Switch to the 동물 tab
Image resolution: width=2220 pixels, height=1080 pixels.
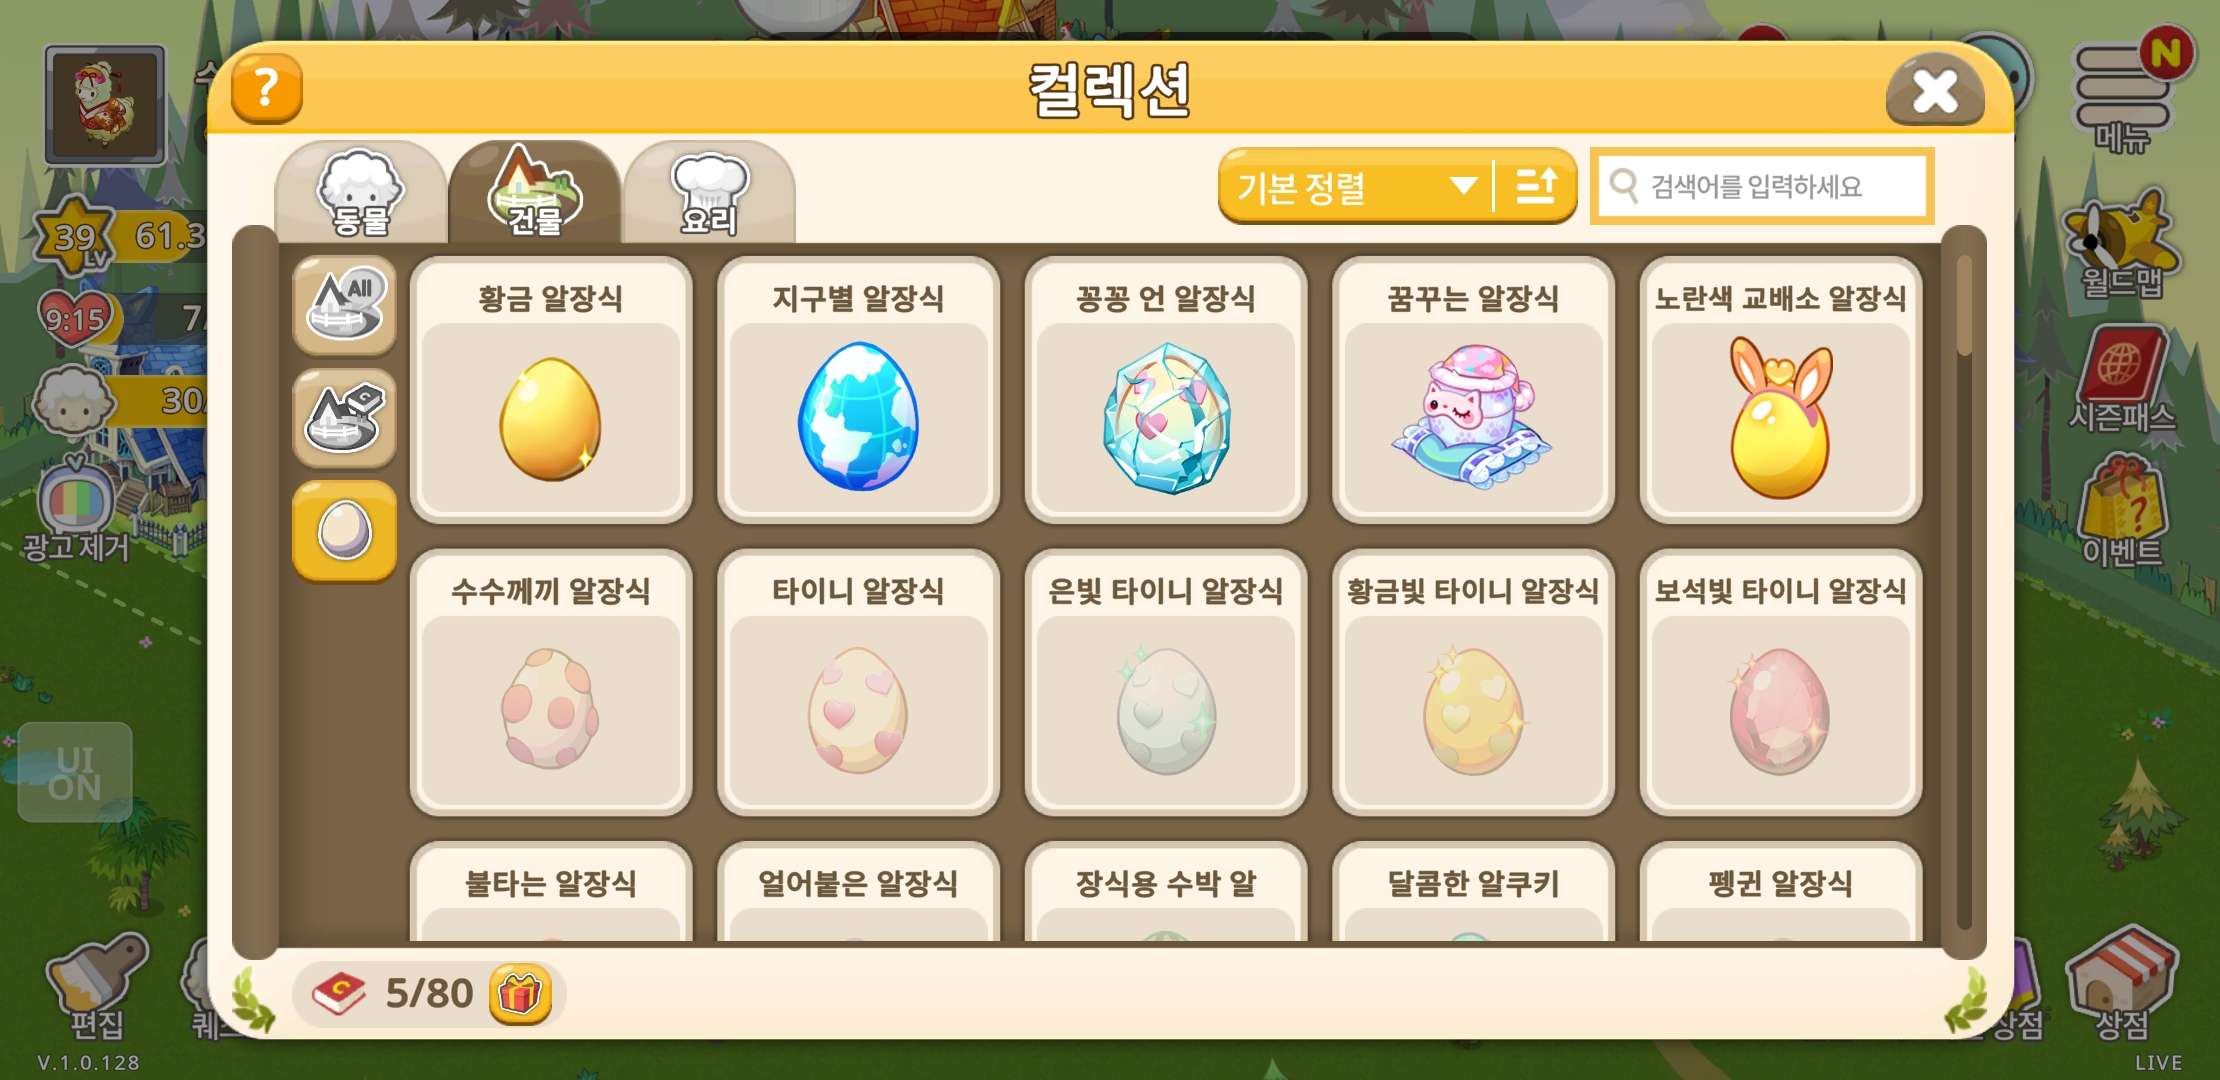tap(361, 192)
